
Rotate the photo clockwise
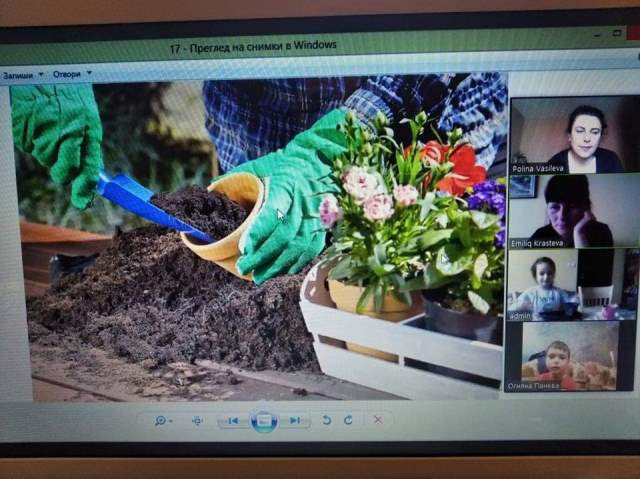pos(348,421)
